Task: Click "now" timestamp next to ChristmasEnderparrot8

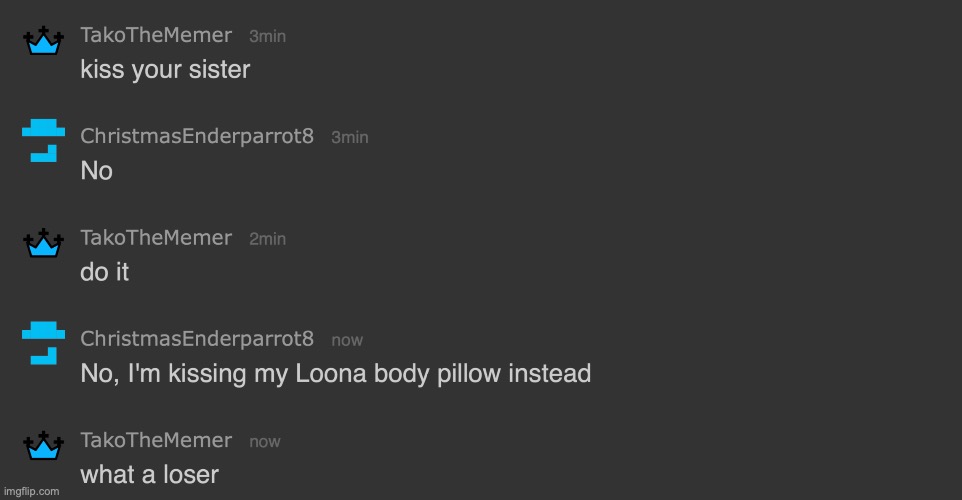Action: (x=347, y=340)
